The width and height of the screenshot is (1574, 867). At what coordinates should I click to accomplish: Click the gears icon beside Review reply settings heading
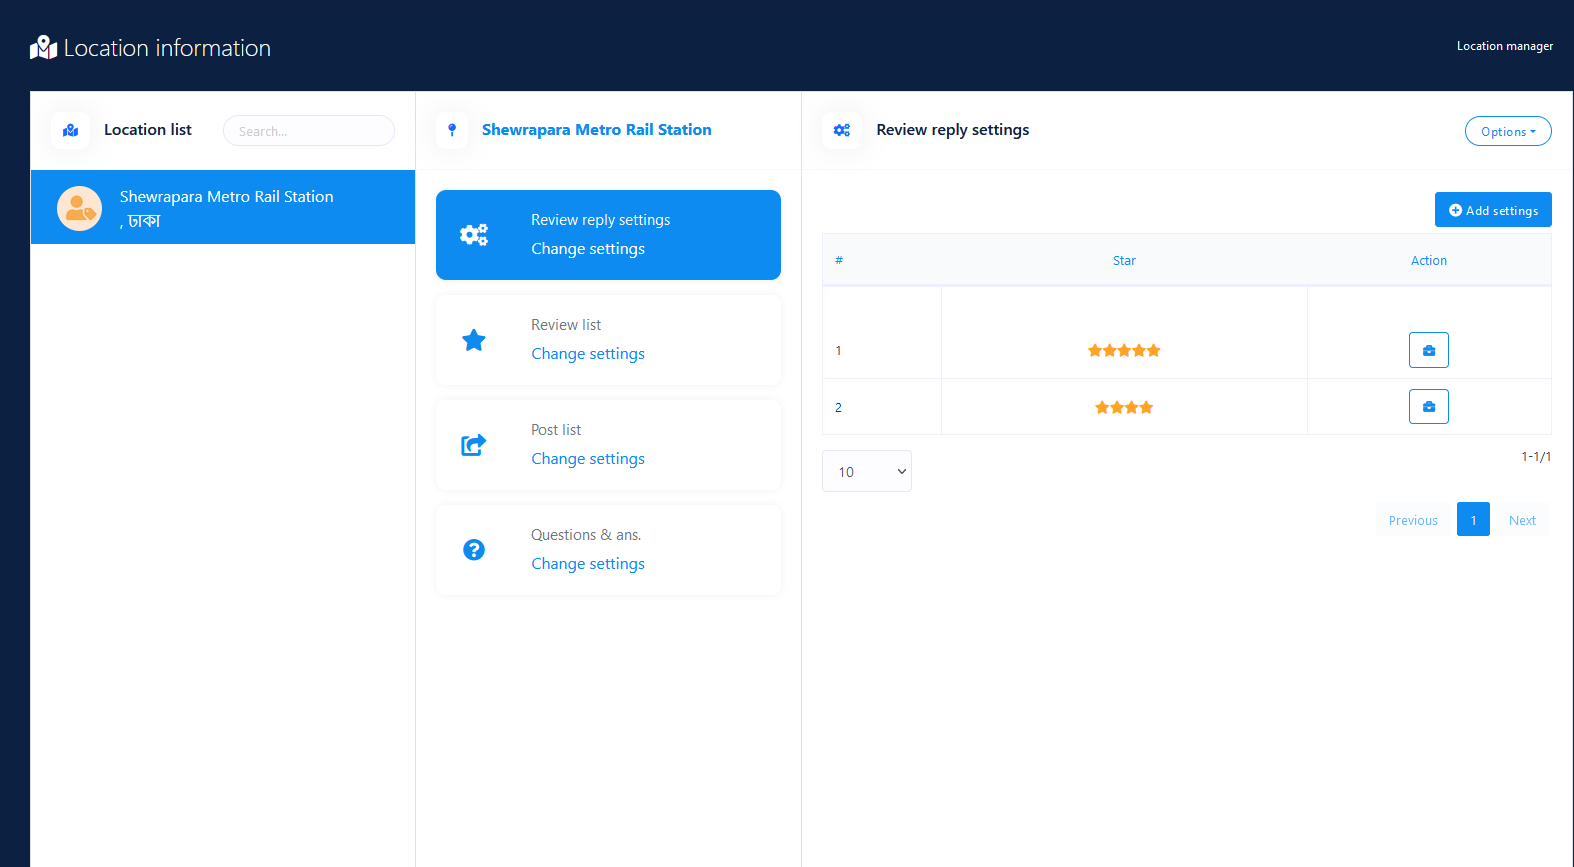tap(842, 130)
